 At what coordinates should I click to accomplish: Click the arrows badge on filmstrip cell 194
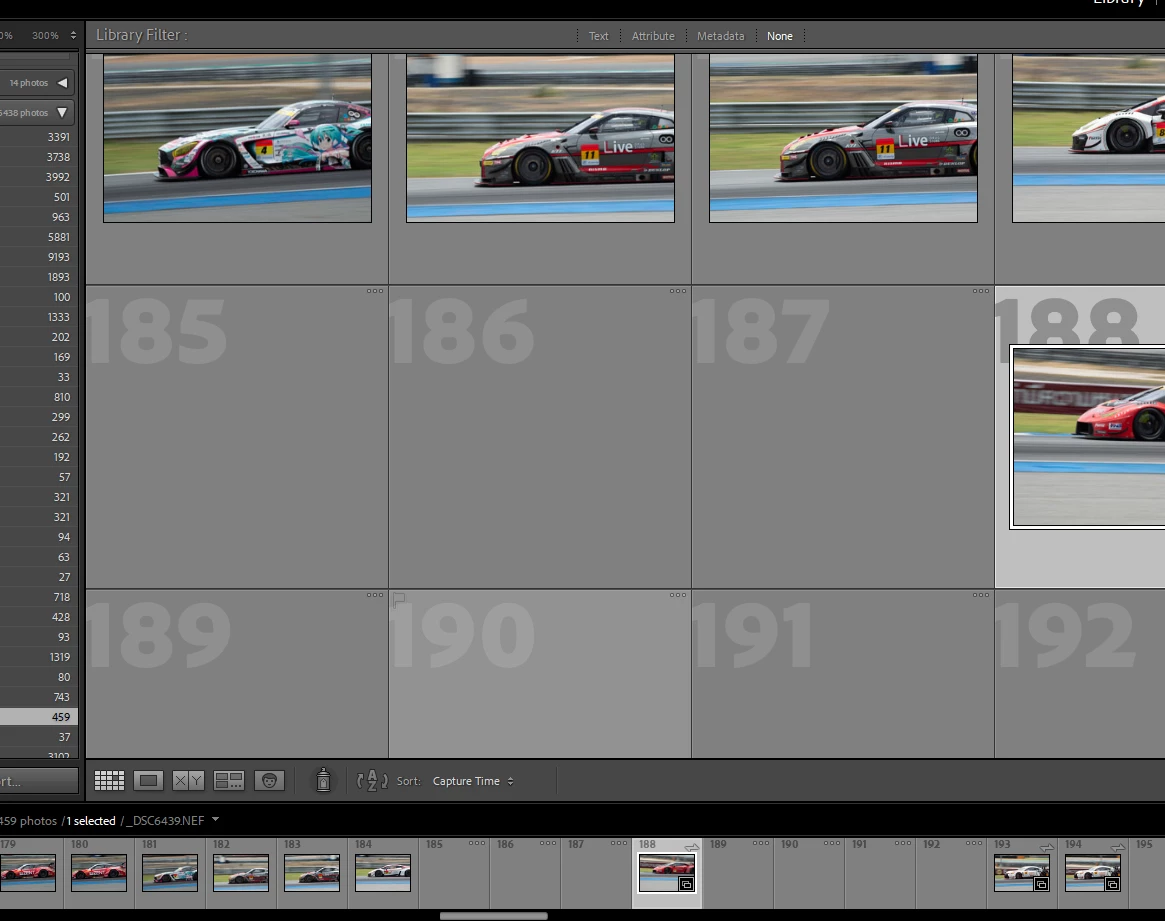point(1118,847)
